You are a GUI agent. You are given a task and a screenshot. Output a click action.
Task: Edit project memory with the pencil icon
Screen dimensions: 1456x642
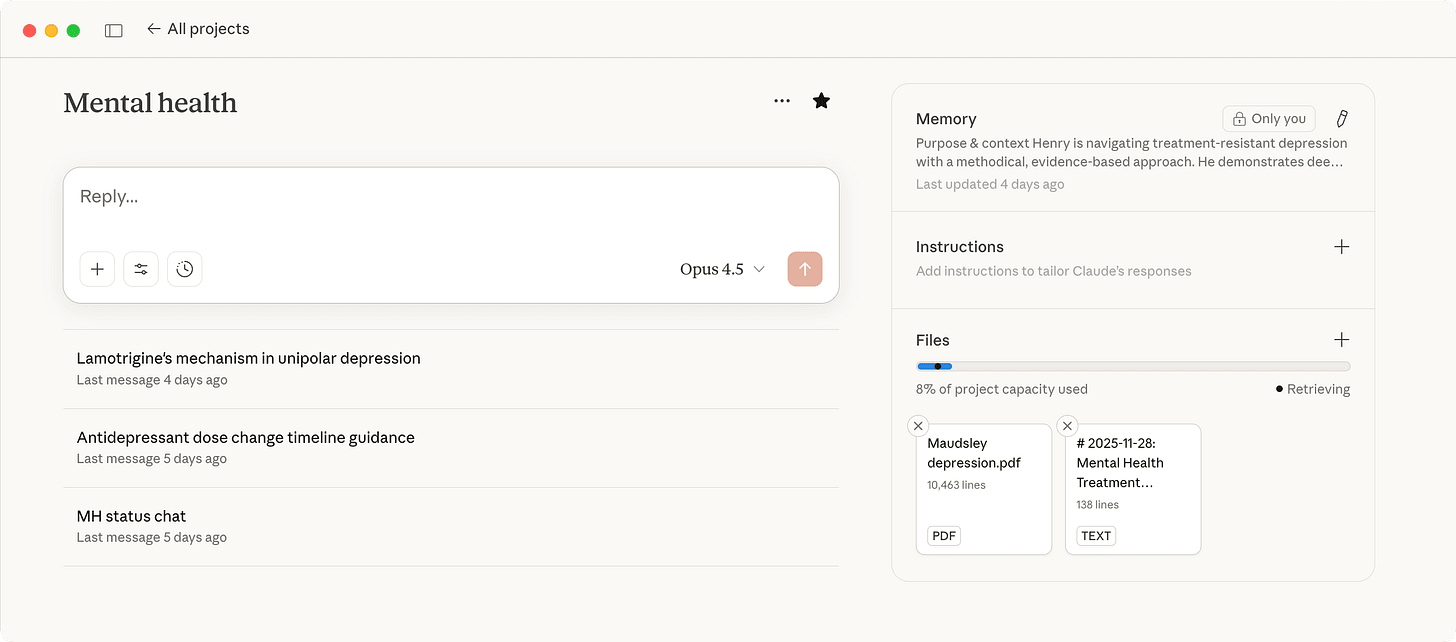1342,118
